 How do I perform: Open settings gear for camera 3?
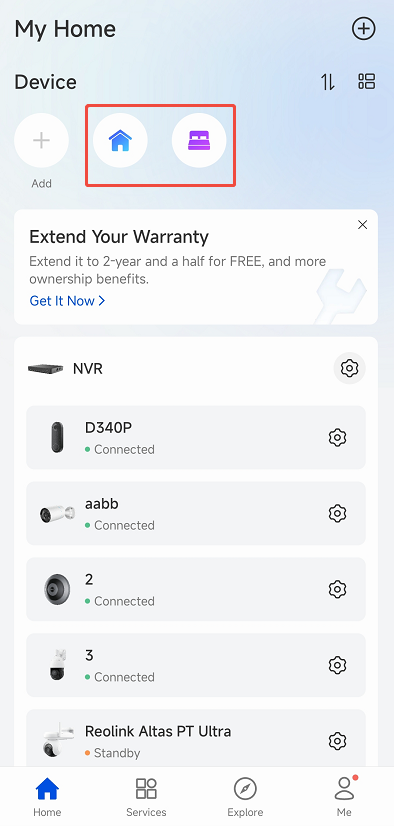click(x=337, y=665)
